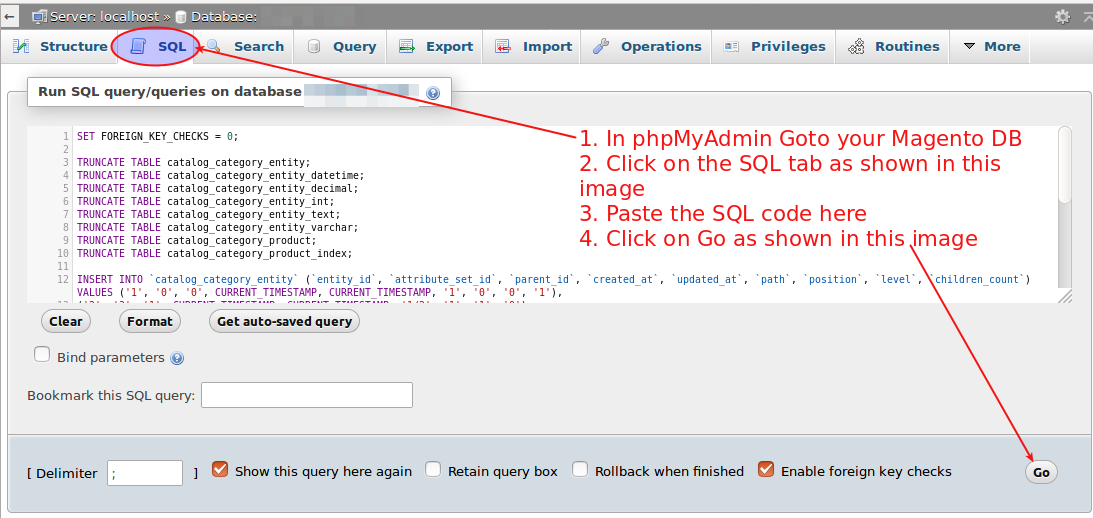Screen dimensions: 1093x518
Task: Click the Privileges tab icon
Action: [x=731, y=47]
